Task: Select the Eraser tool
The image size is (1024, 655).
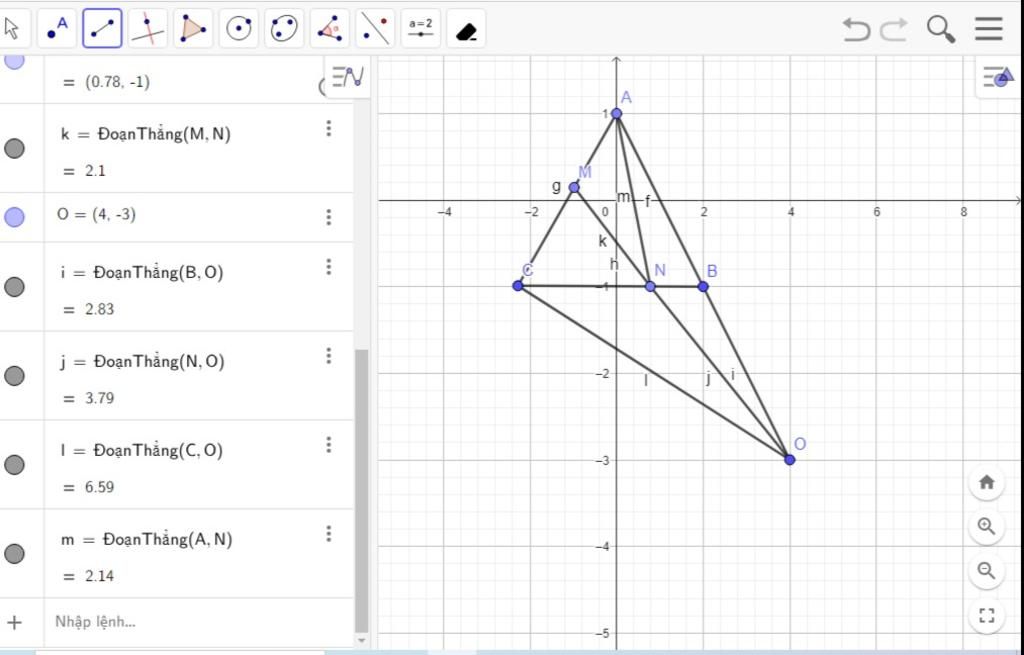Action: pyautogui.click(x=466, y=29)
